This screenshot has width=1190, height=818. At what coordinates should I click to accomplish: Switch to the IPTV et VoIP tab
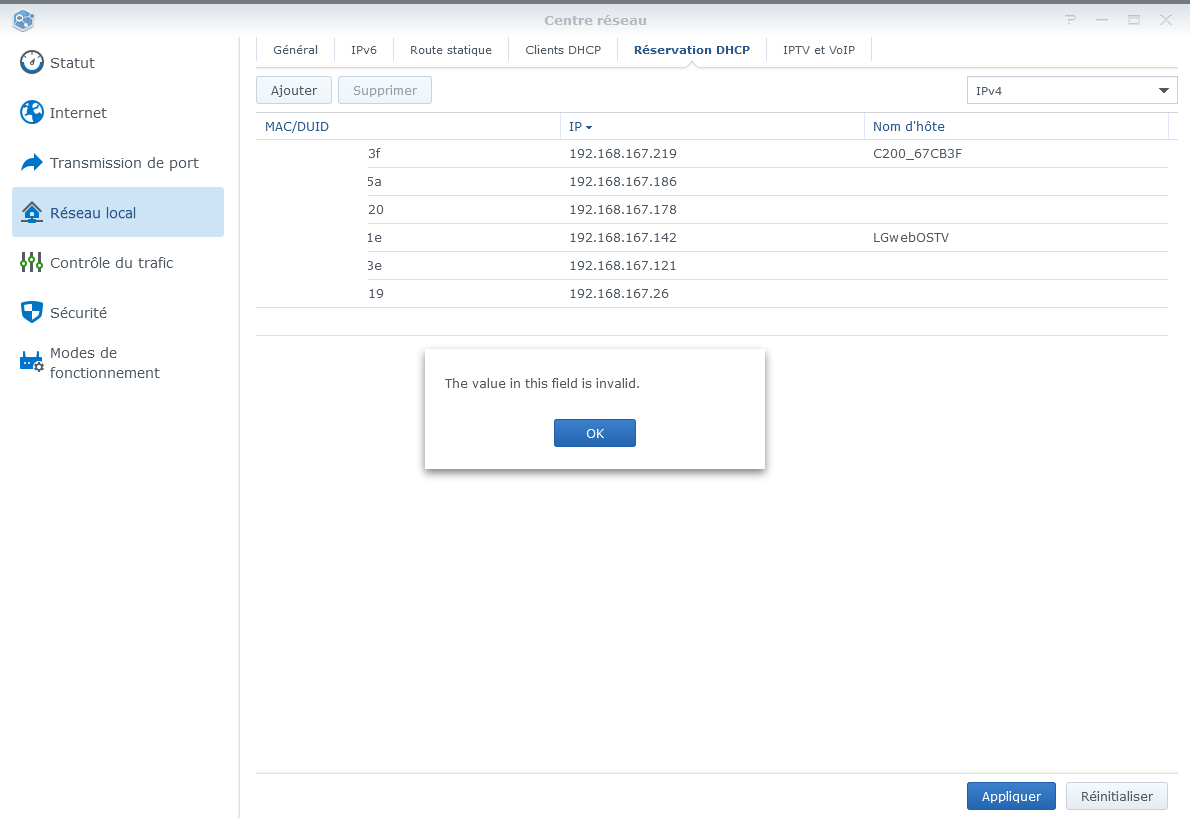pyautogui.click(x=818, y=50)
